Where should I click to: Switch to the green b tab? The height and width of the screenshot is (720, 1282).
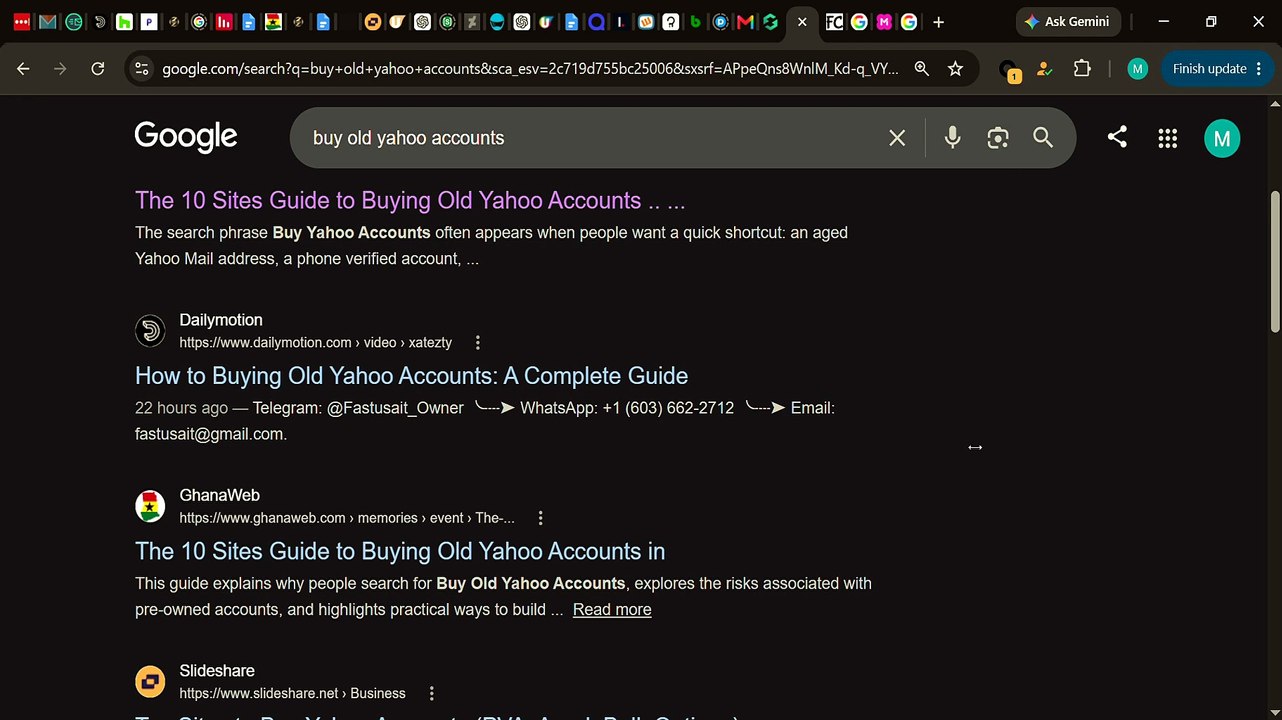(696, 22)
